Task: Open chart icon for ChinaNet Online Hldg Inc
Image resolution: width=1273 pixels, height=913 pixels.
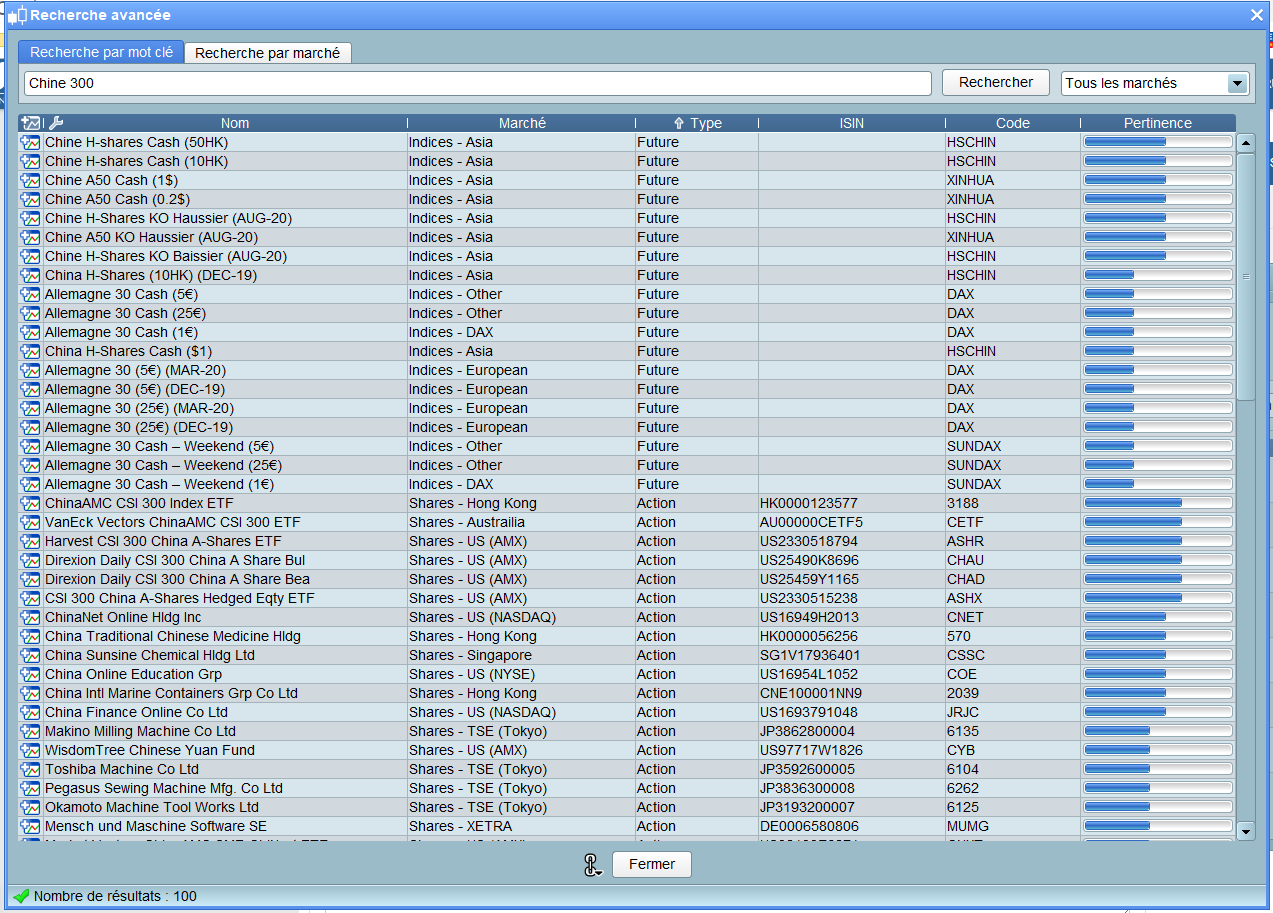Action: coord(30,617)
